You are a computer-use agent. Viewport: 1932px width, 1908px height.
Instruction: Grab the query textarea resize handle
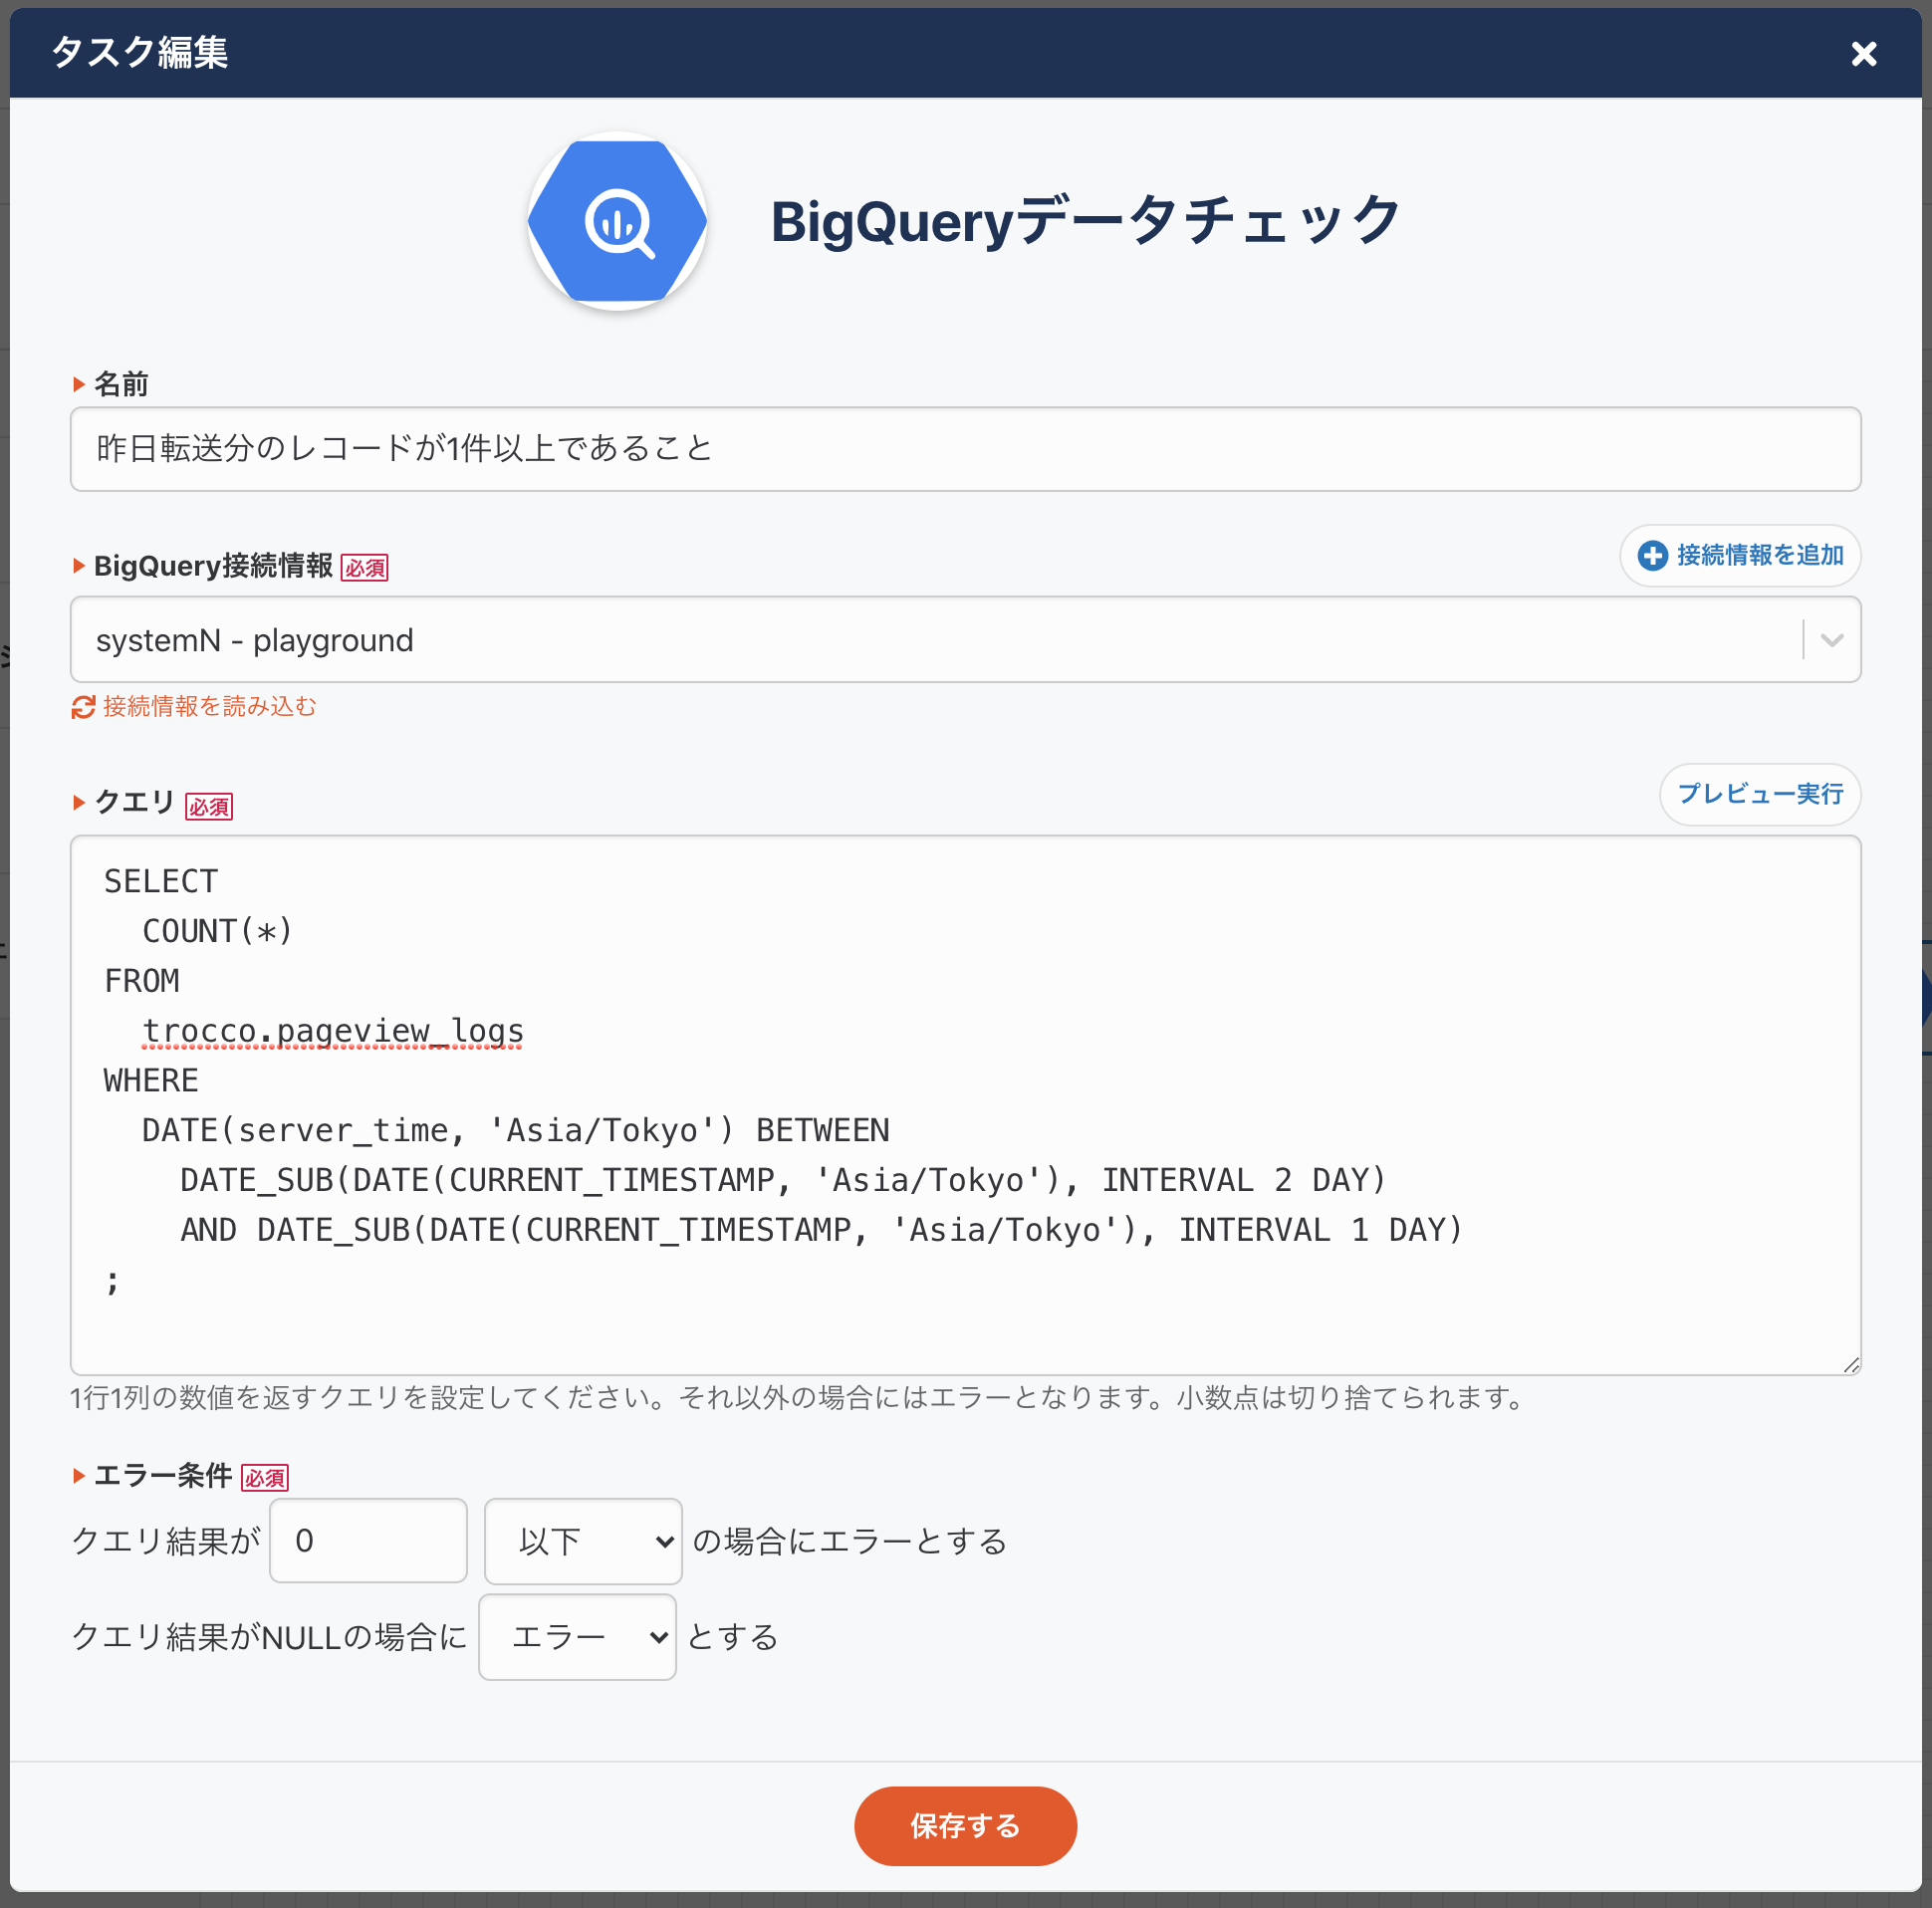point(1851,1365)
